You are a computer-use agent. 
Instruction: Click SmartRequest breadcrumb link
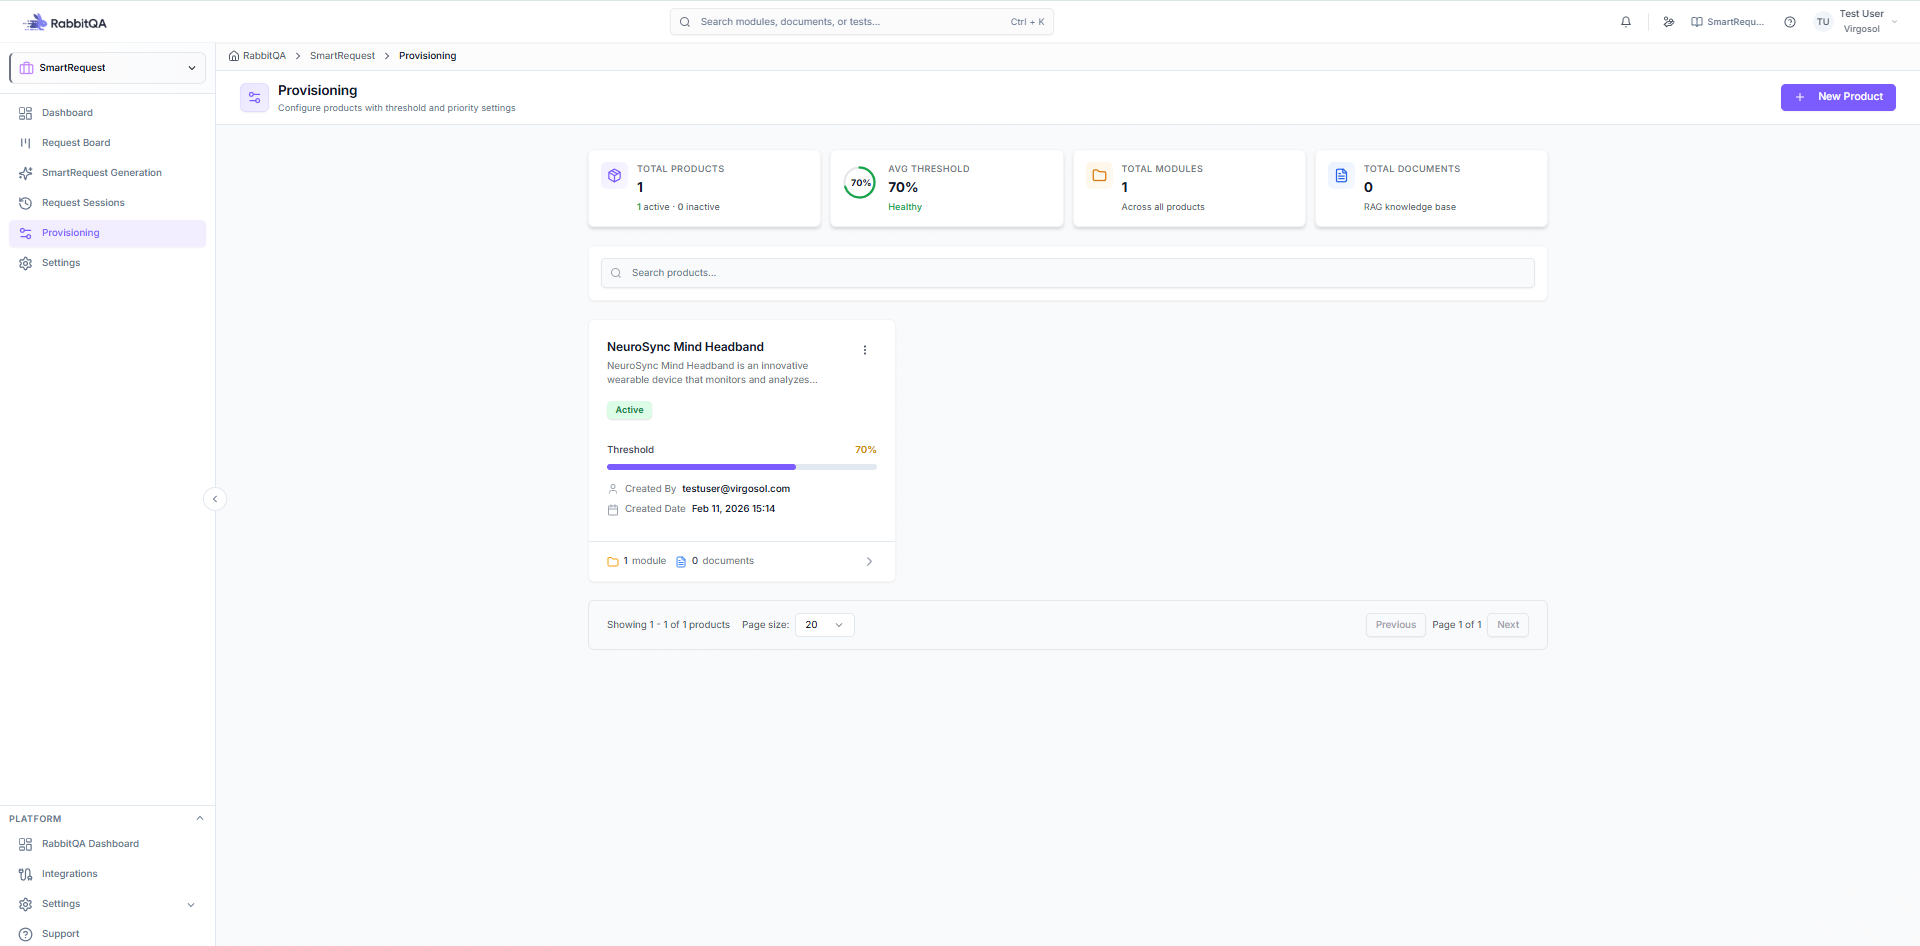pyautogui.click(x=342, y=56)
